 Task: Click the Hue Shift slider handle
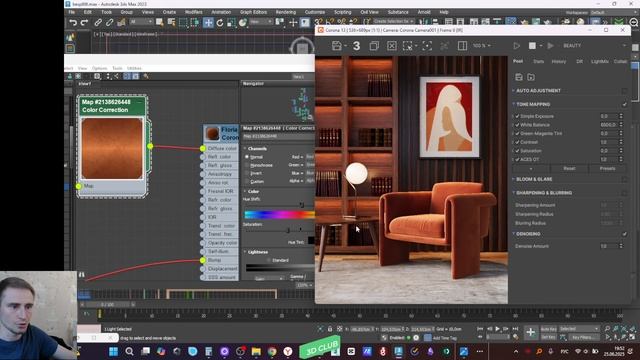point(302,205)
